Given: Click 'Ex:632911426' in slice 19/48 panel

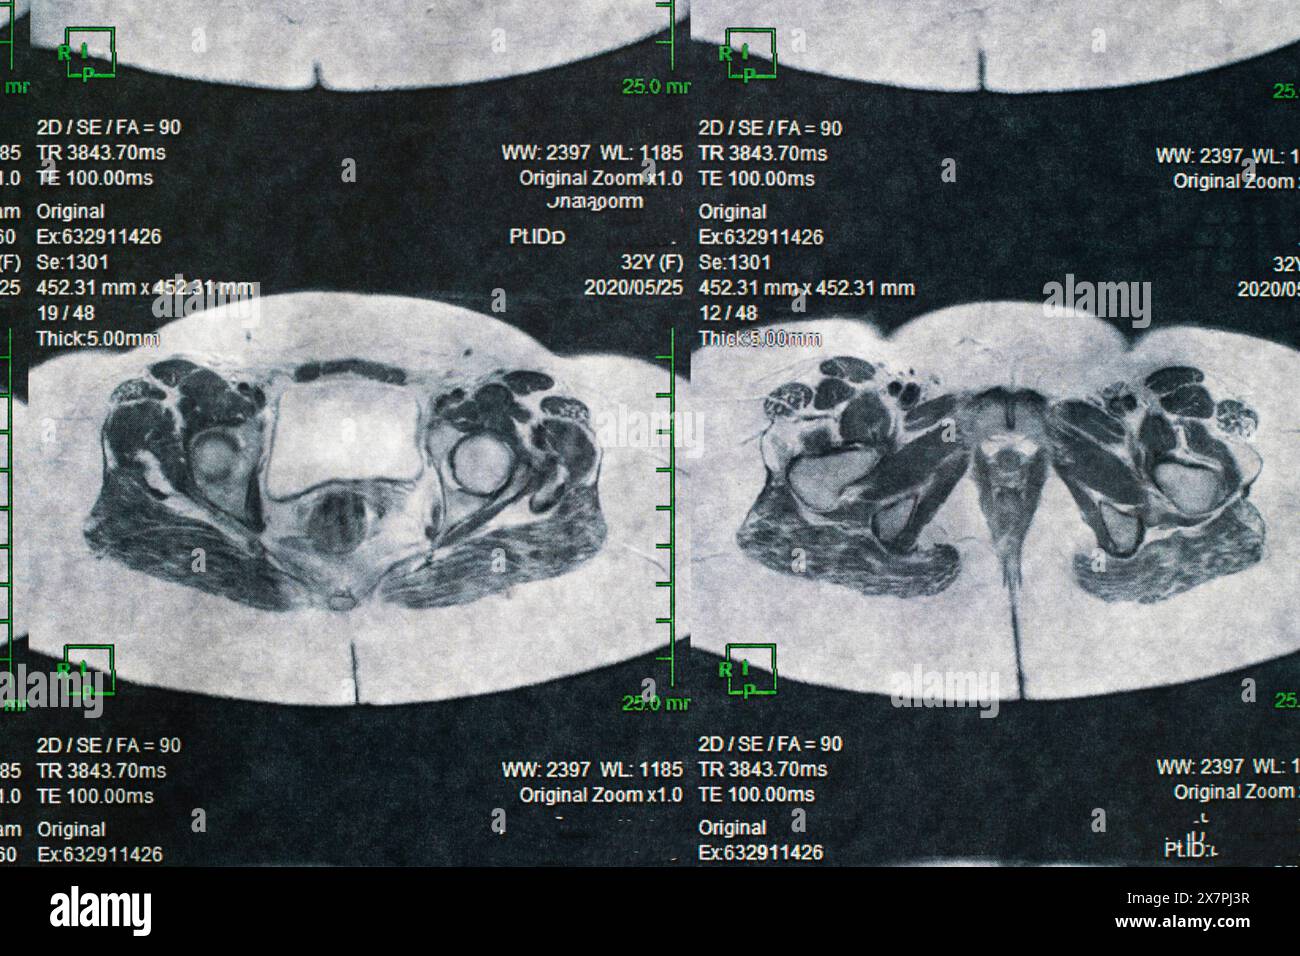Looking at the screenshot, I should point(98,237).
